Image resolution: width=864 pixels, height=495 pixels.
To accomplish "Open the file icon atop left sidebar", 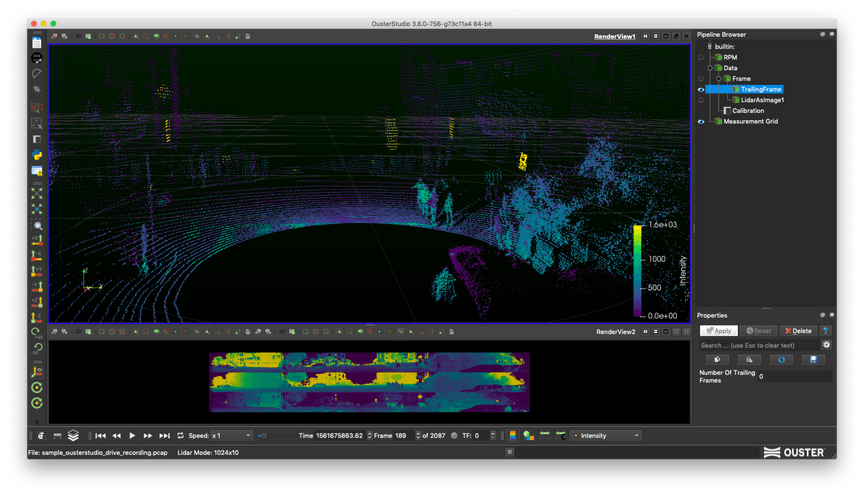I will pyautogui.click(x=37, y=42).
